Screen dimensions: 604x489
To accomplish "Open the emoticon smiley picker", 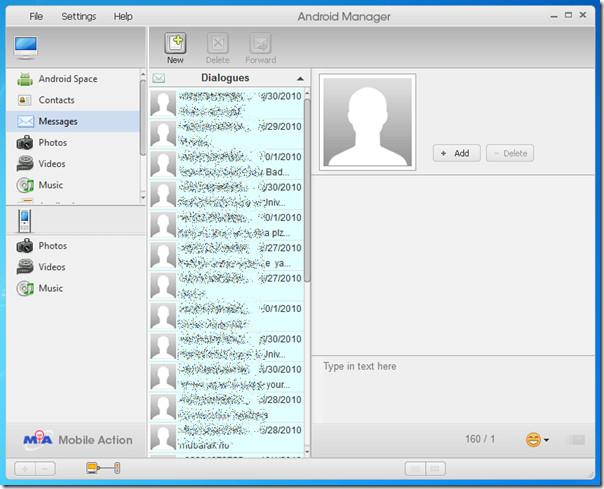I will pyautogui.click(x=537, y=440).
